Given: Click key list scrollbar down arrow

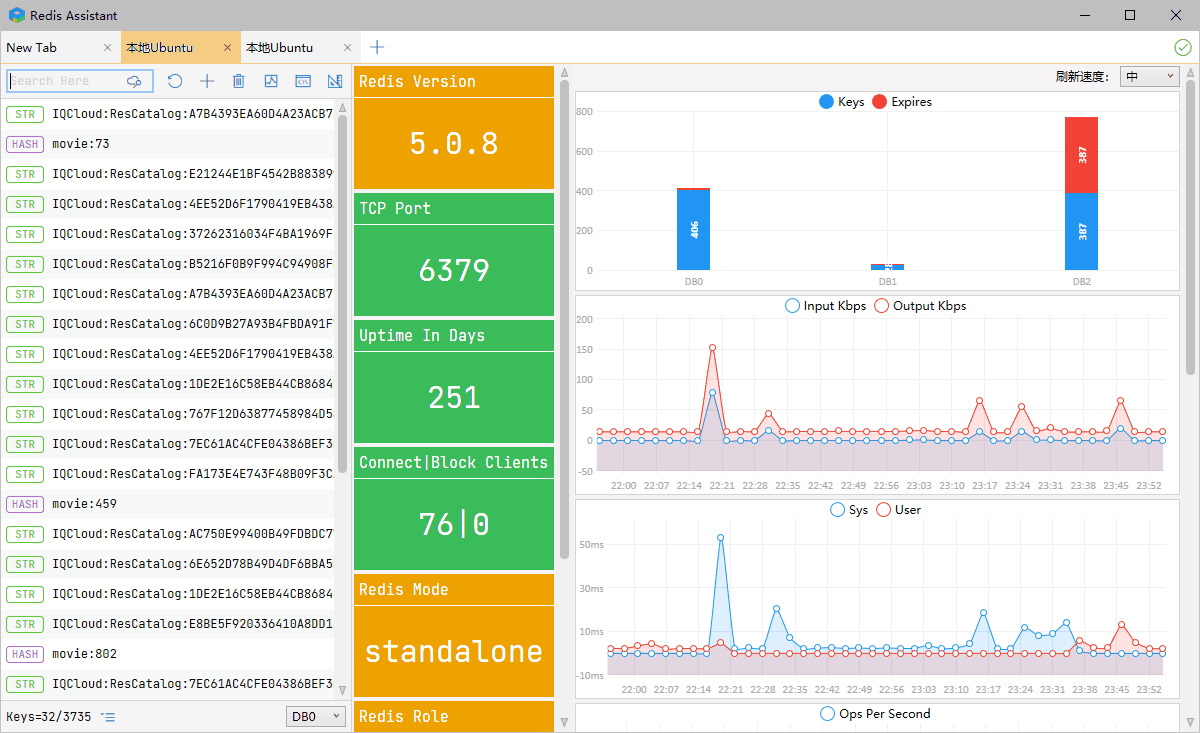Looking at the screenshot, I should [x=343, y=690].
